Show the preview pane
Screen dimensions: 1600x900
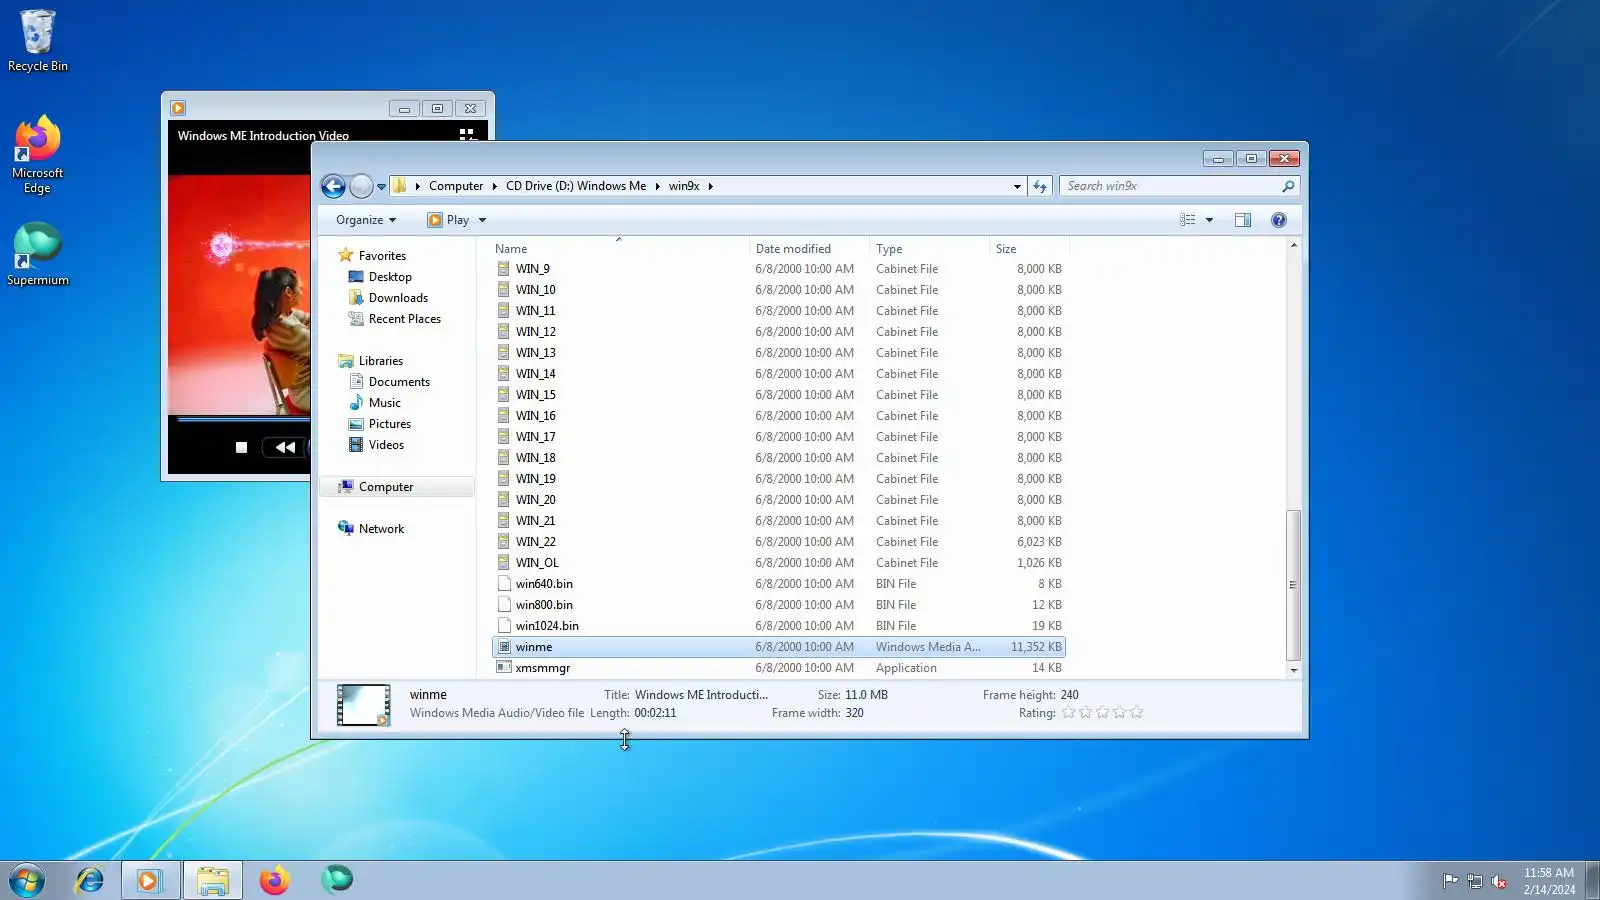pos(1243,220)
